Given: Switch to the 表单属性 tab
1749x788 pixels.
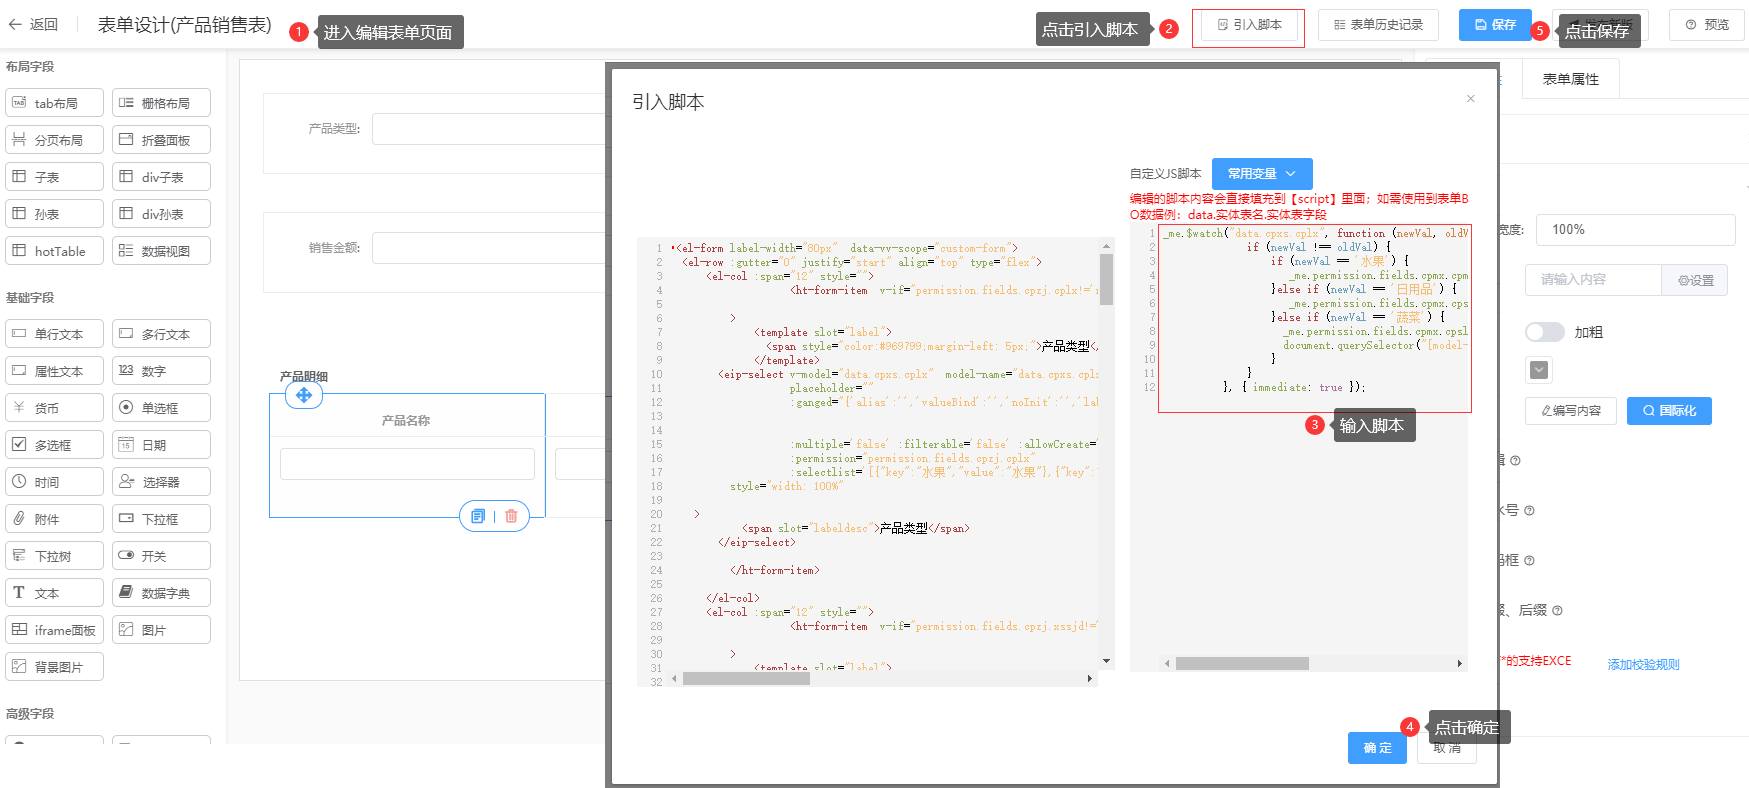Looking at the screenshot, I should coord(1570,79).
